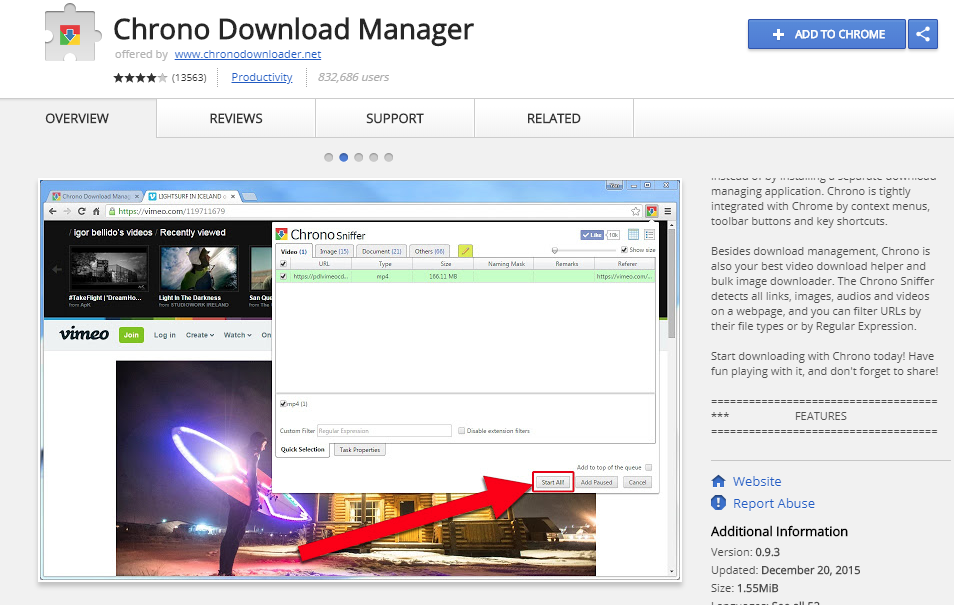Click the green Join button on Vimeo
954x605 pixels.
click(131, 335)
